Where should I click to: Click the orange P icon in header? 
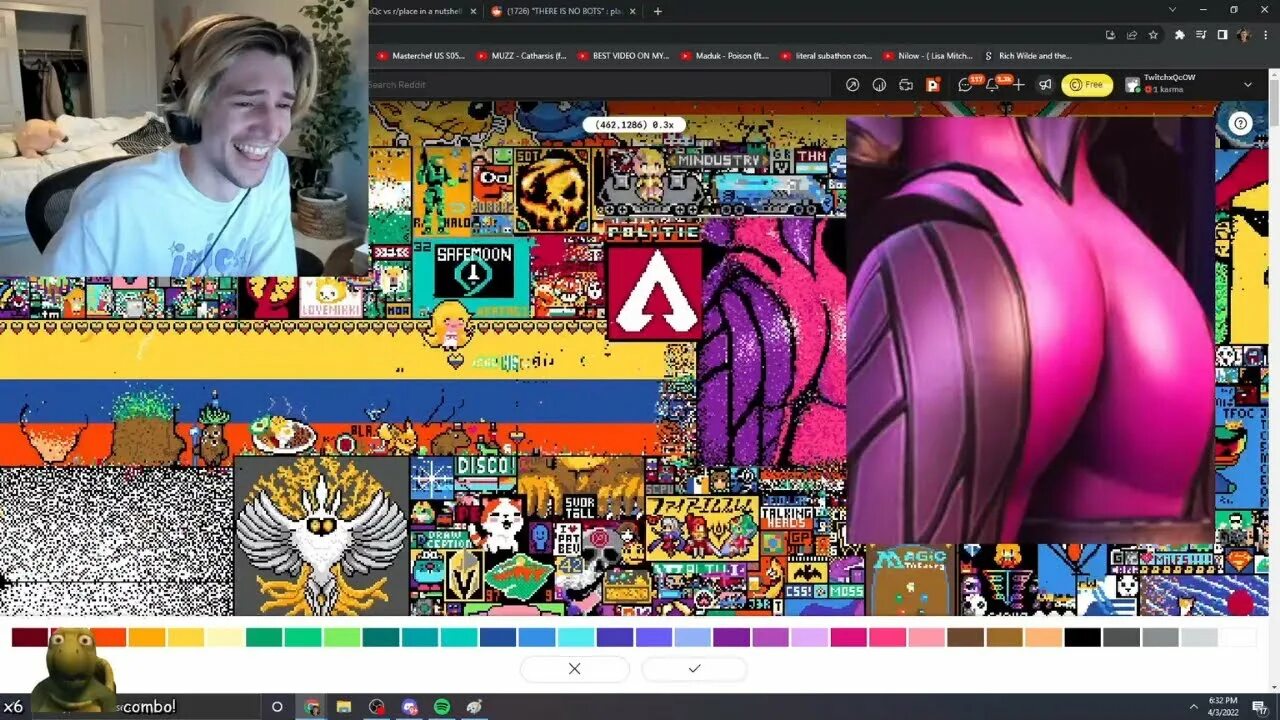coord(933,85)
